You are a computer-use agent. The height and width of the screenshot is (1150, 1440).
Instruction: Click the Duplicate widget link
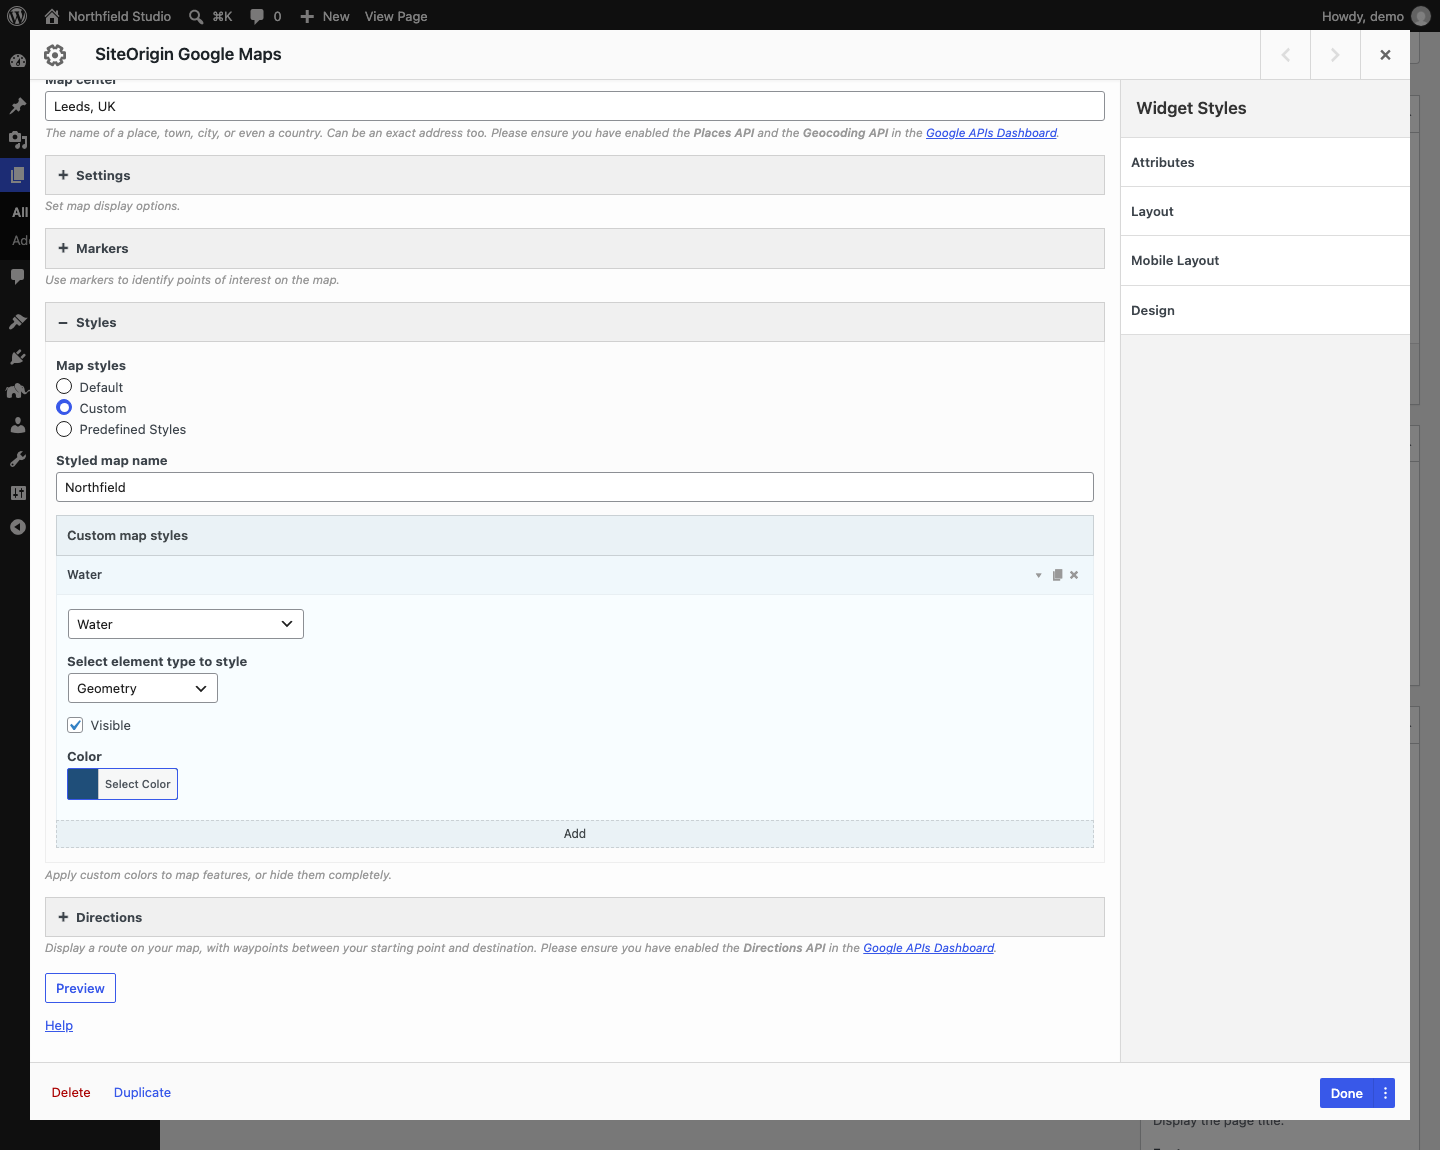(142, 1092)
